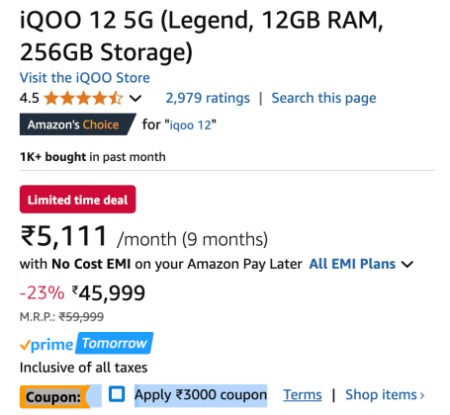Click the Amazon's Choice badge
450x415 pixels.
coord(77,124)
